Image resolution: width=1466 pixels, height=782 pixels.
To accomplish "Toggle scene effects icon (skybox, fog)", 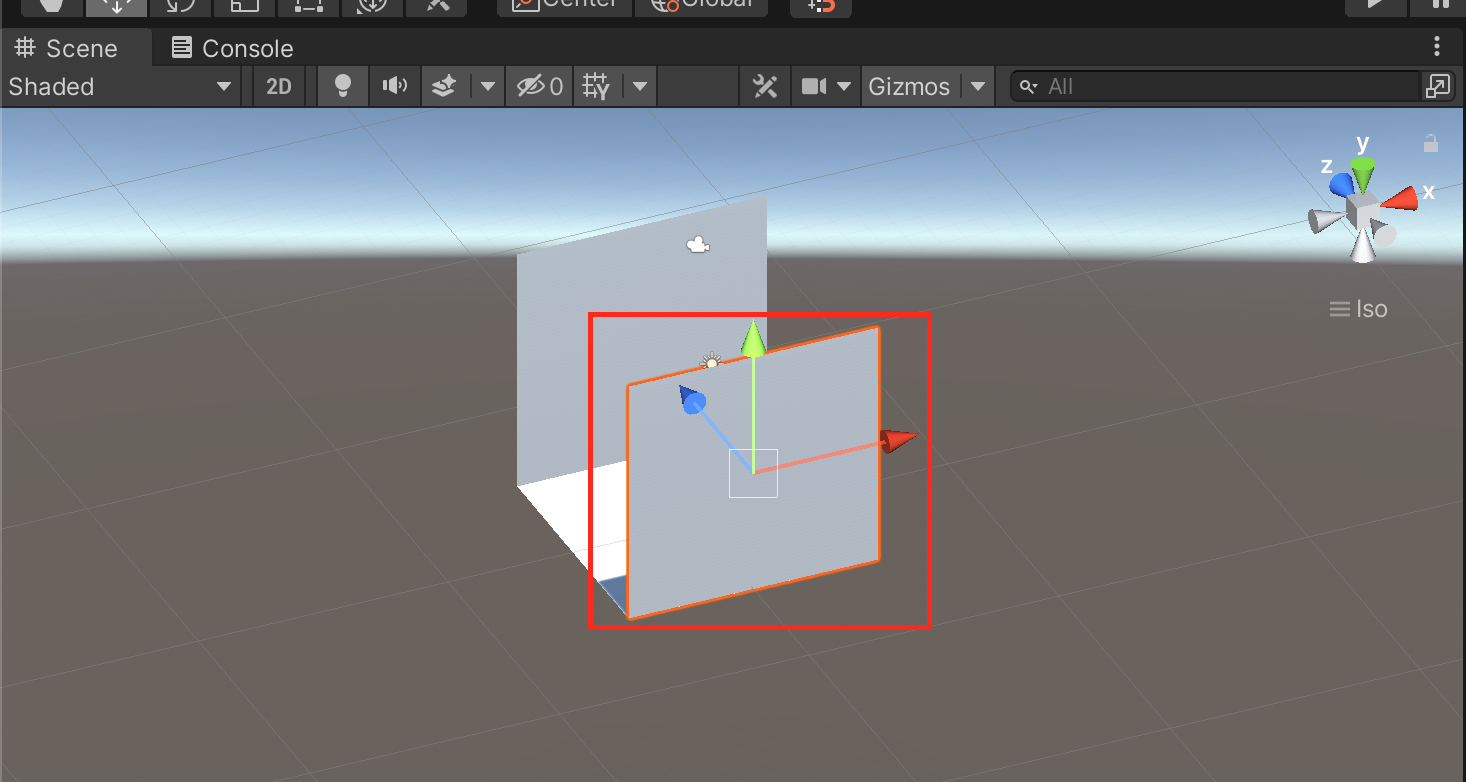I will pos(445,87).
